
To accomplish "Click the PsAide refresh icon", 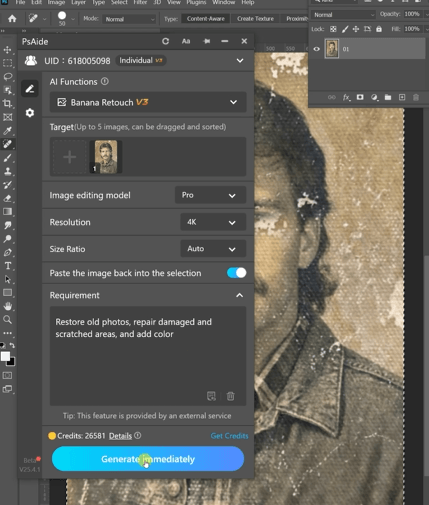I will point(165,41).
